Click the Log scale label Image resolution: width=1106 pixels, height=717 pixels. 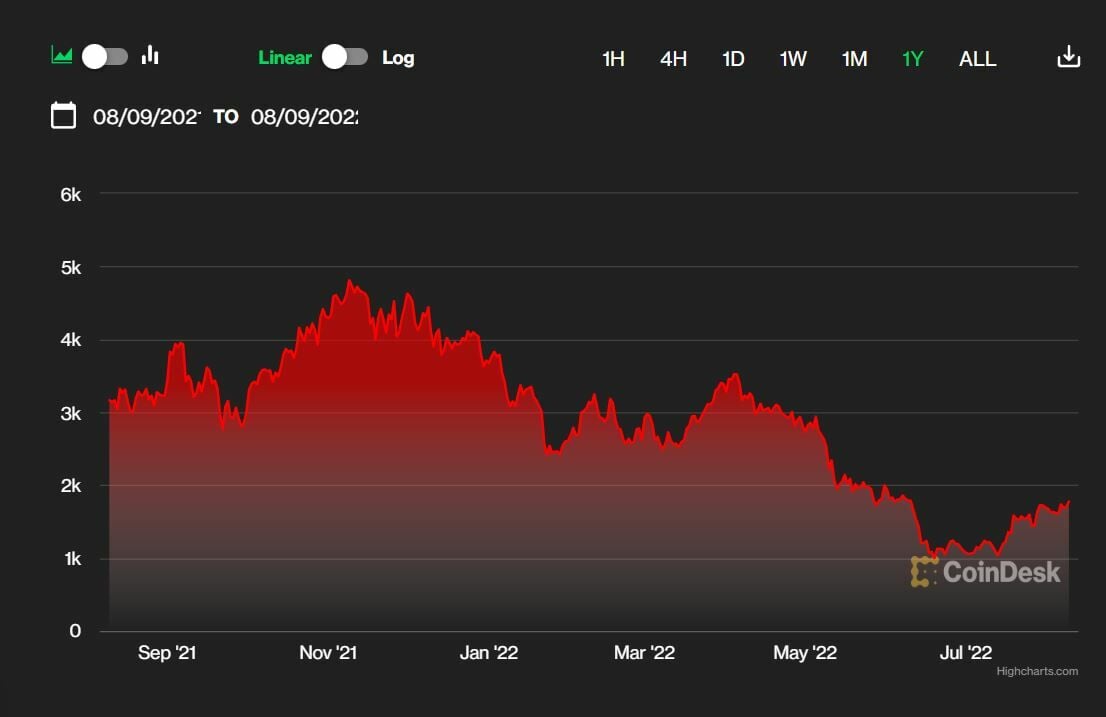pos(398,58)
